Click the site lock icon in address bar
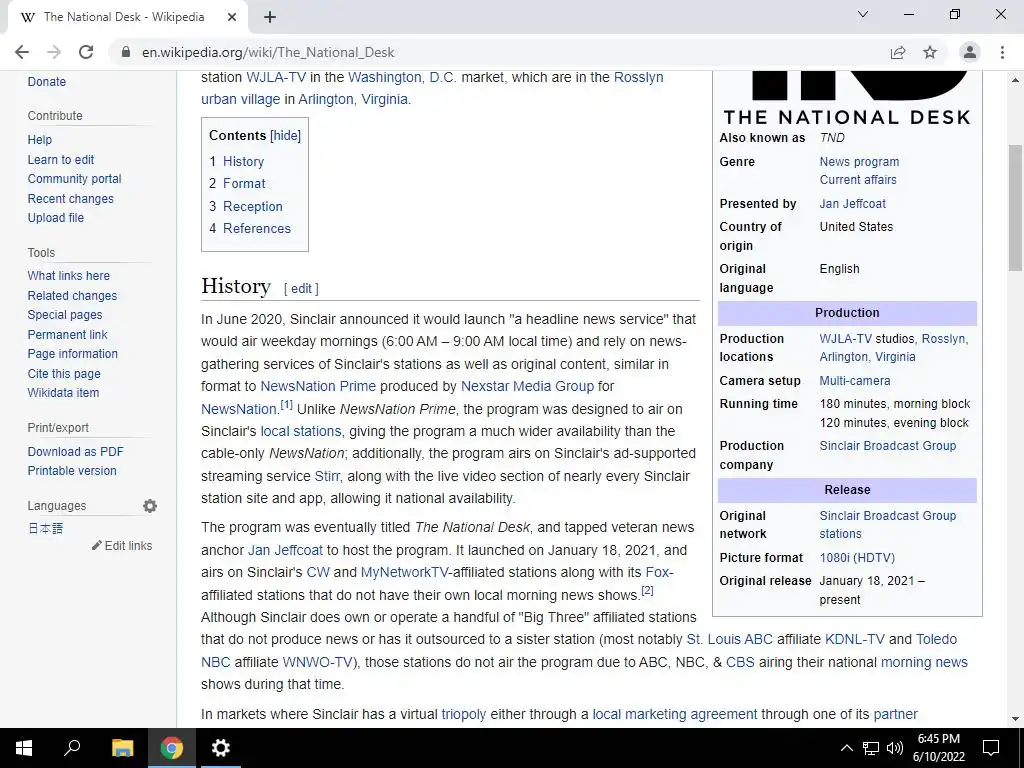 point(126,52)
